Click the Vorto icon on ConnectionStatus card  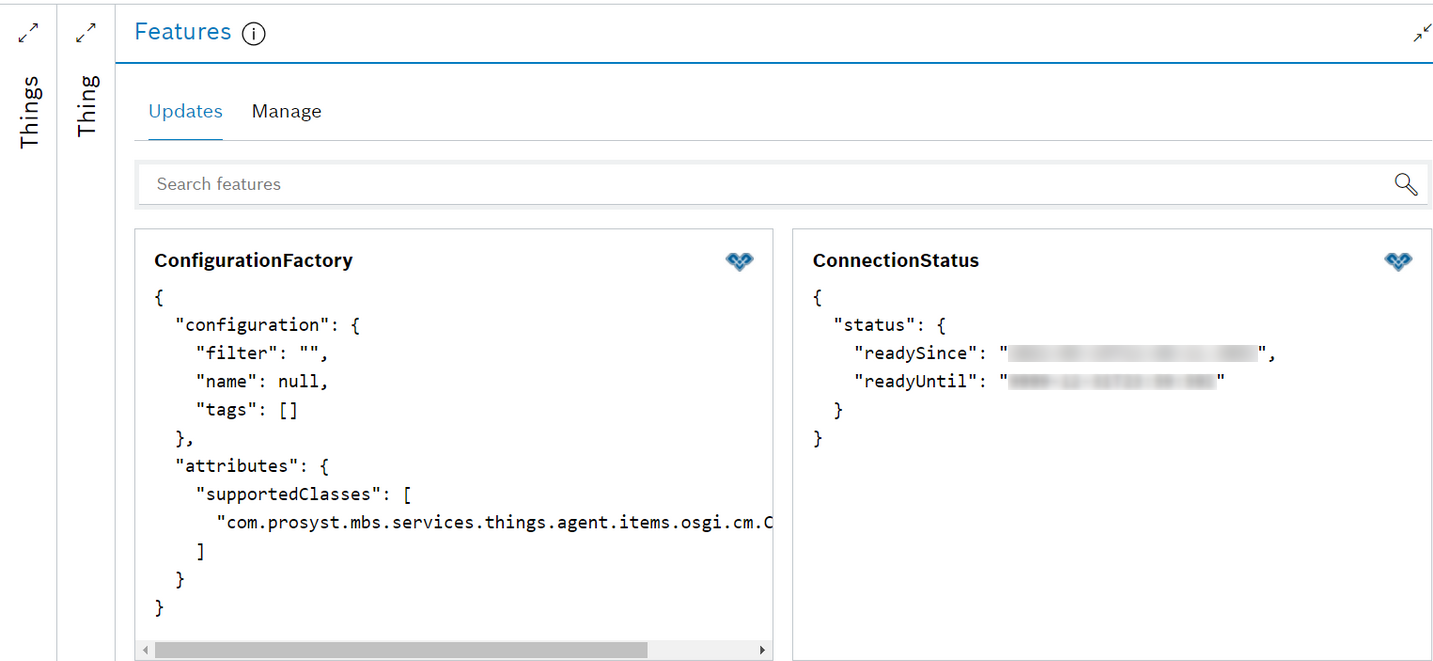click(1398, 261)
